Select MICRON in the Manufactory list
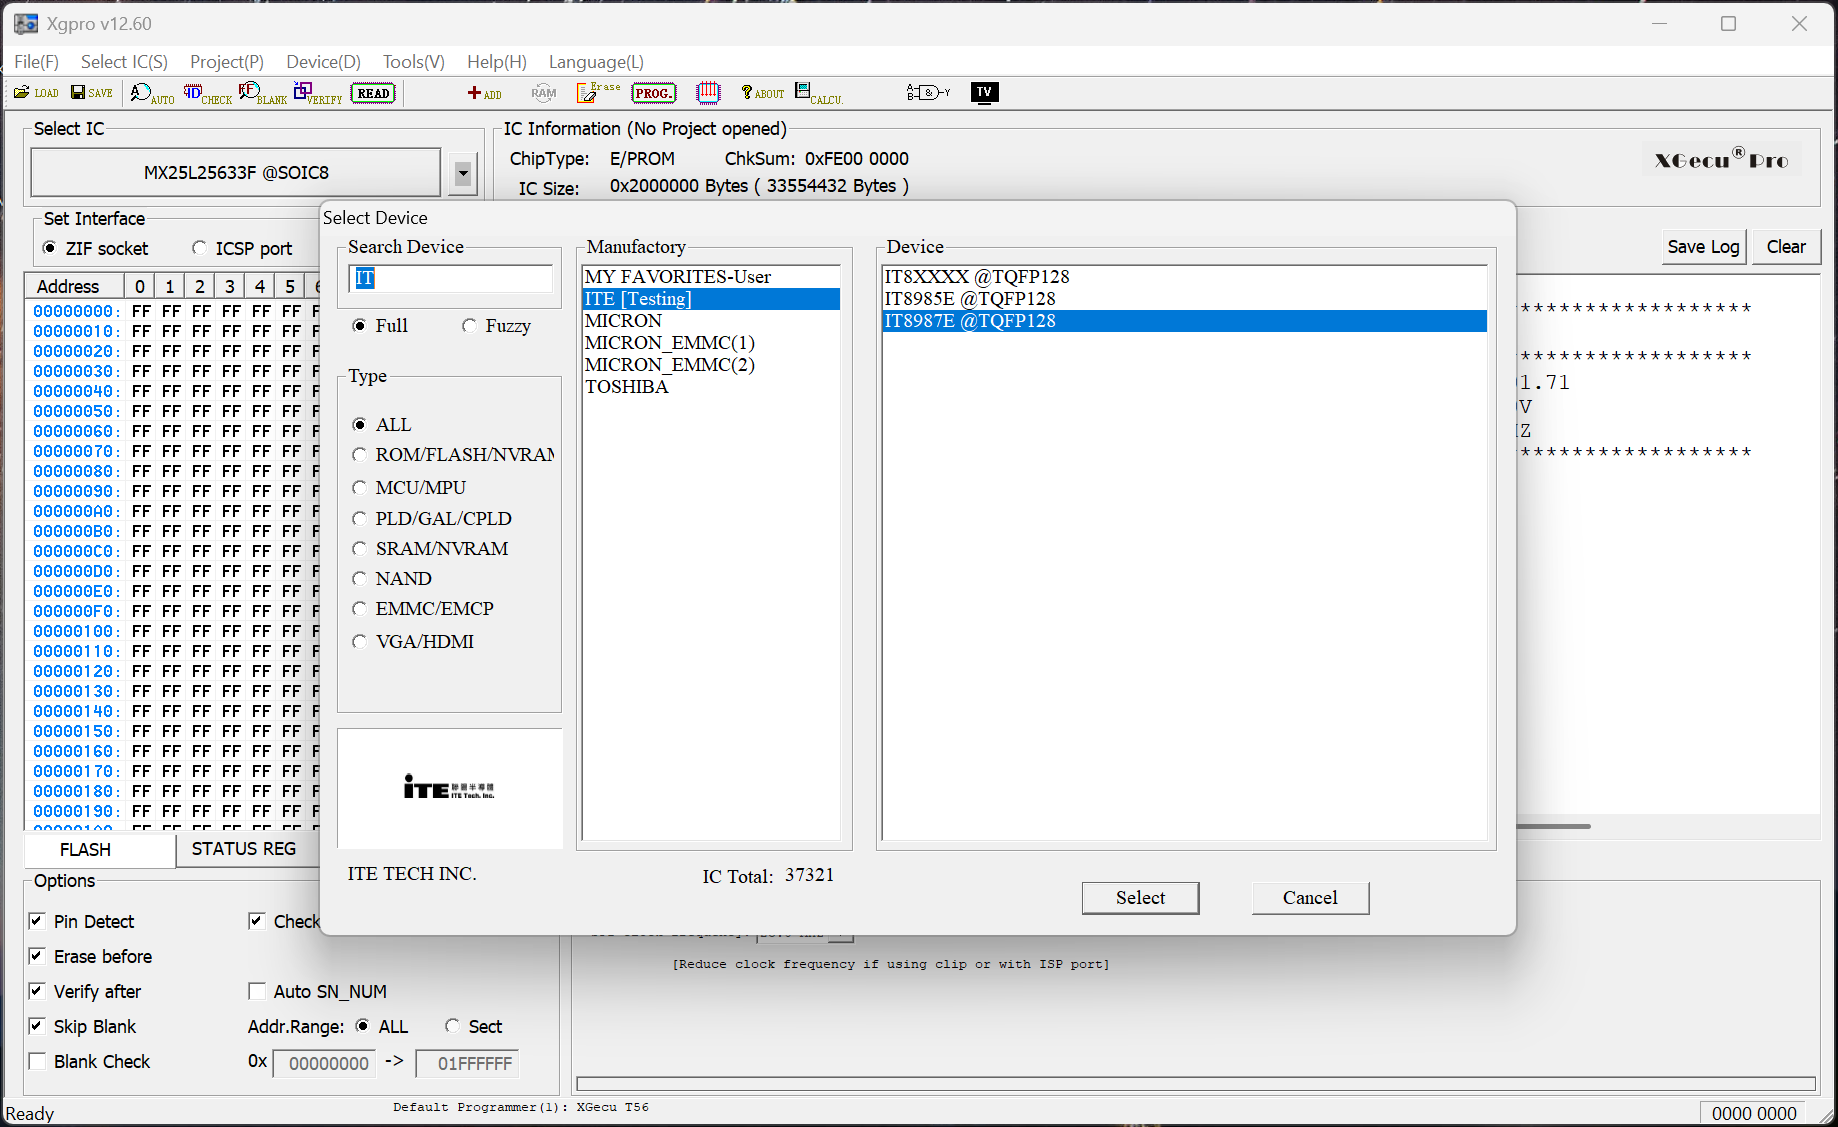1838x1127 pixels. (x=623, y=321)
